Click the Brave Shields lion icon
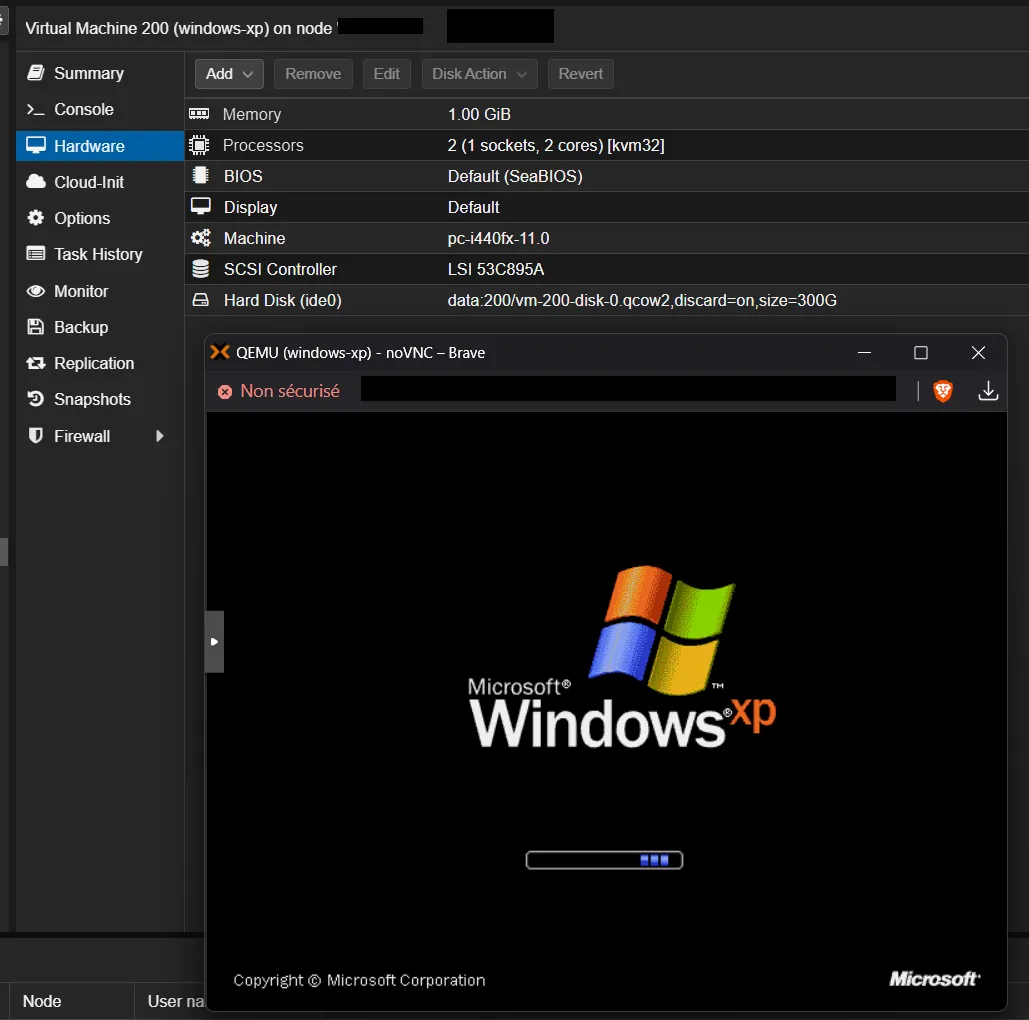Screen dimensions: 1029x1020 pyautogui.click(x=943, y=391)
